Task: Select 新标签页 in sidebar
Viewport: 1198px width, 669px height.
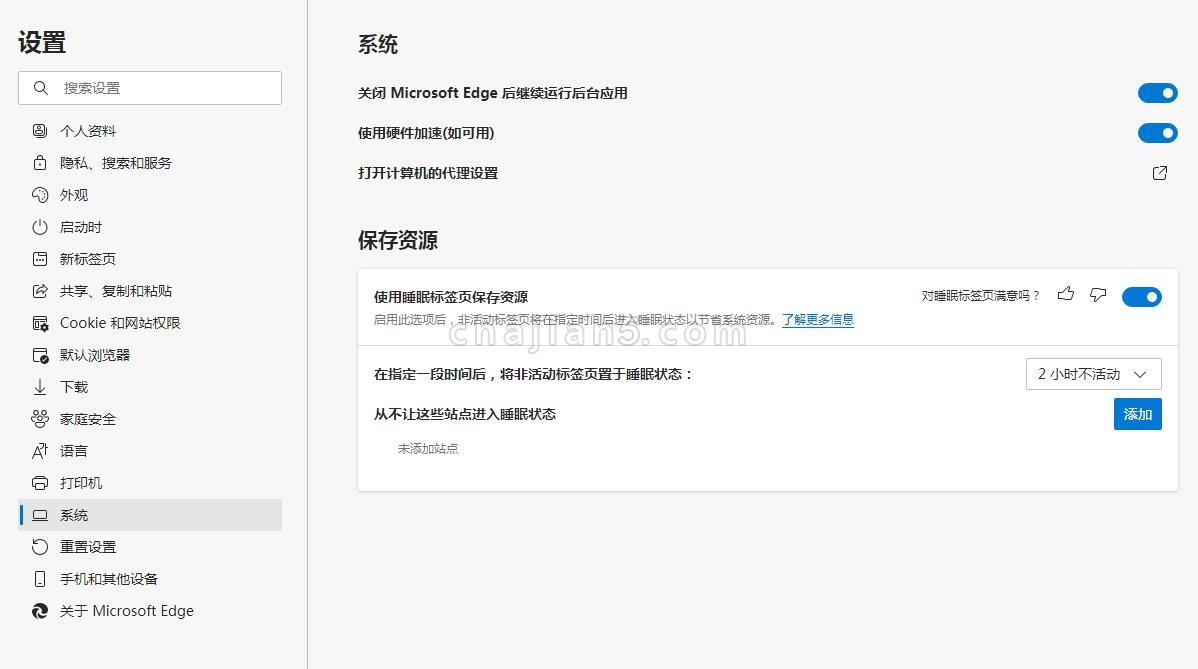Action: (x=150, y=259)
